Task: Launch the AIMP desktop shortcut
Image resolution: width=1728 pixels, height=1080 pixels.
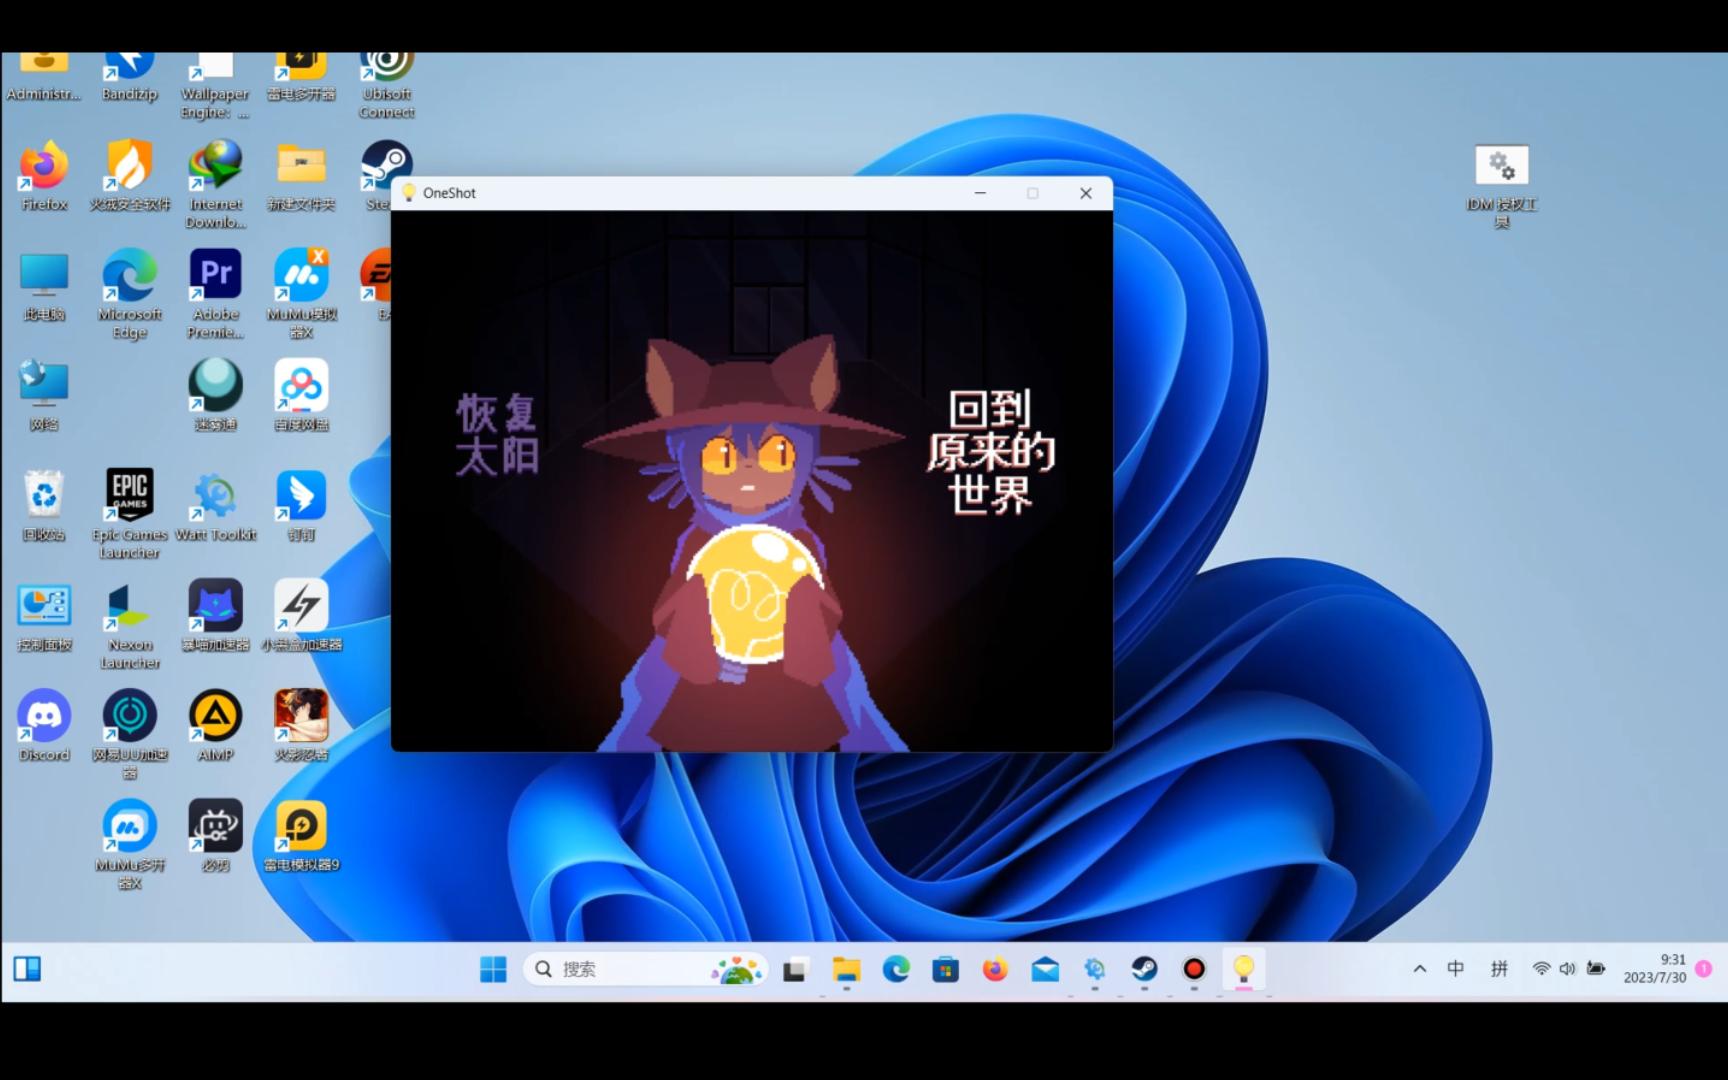Action: point(216,727)
